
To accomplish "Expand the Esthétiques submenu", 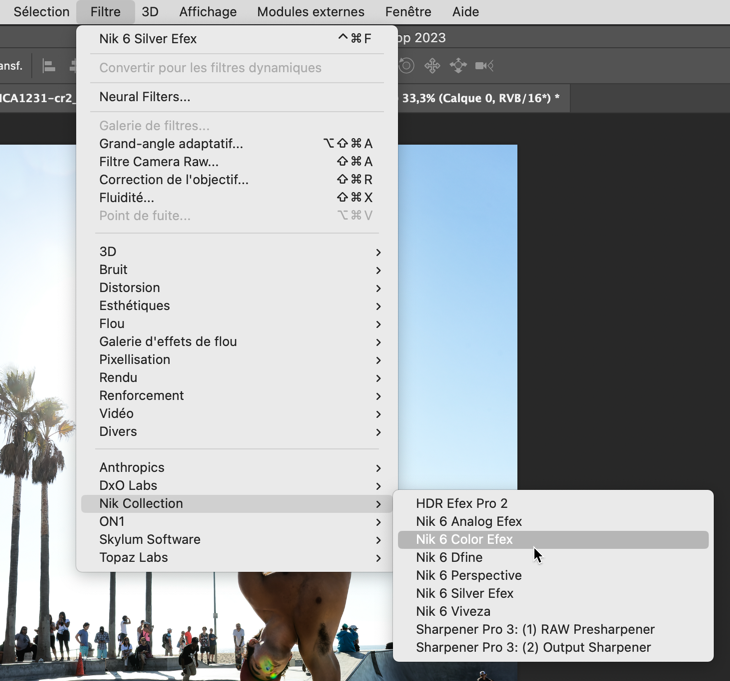I will [237, 306].
